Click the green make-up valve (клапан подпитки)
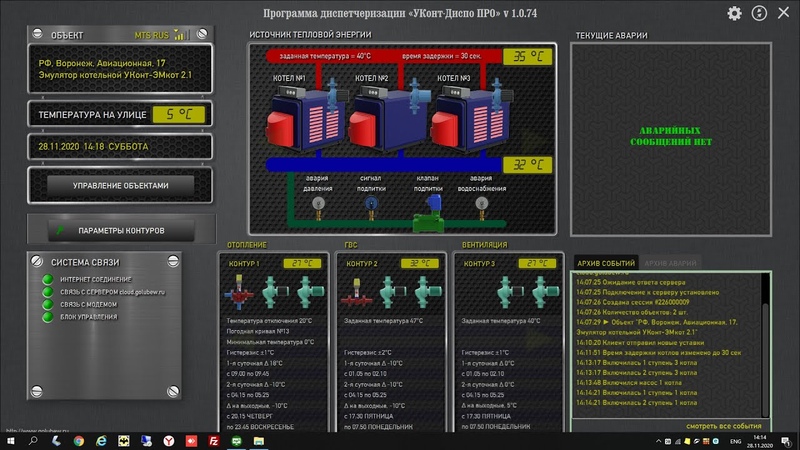 pyautogui.click(x=429, y=215)
